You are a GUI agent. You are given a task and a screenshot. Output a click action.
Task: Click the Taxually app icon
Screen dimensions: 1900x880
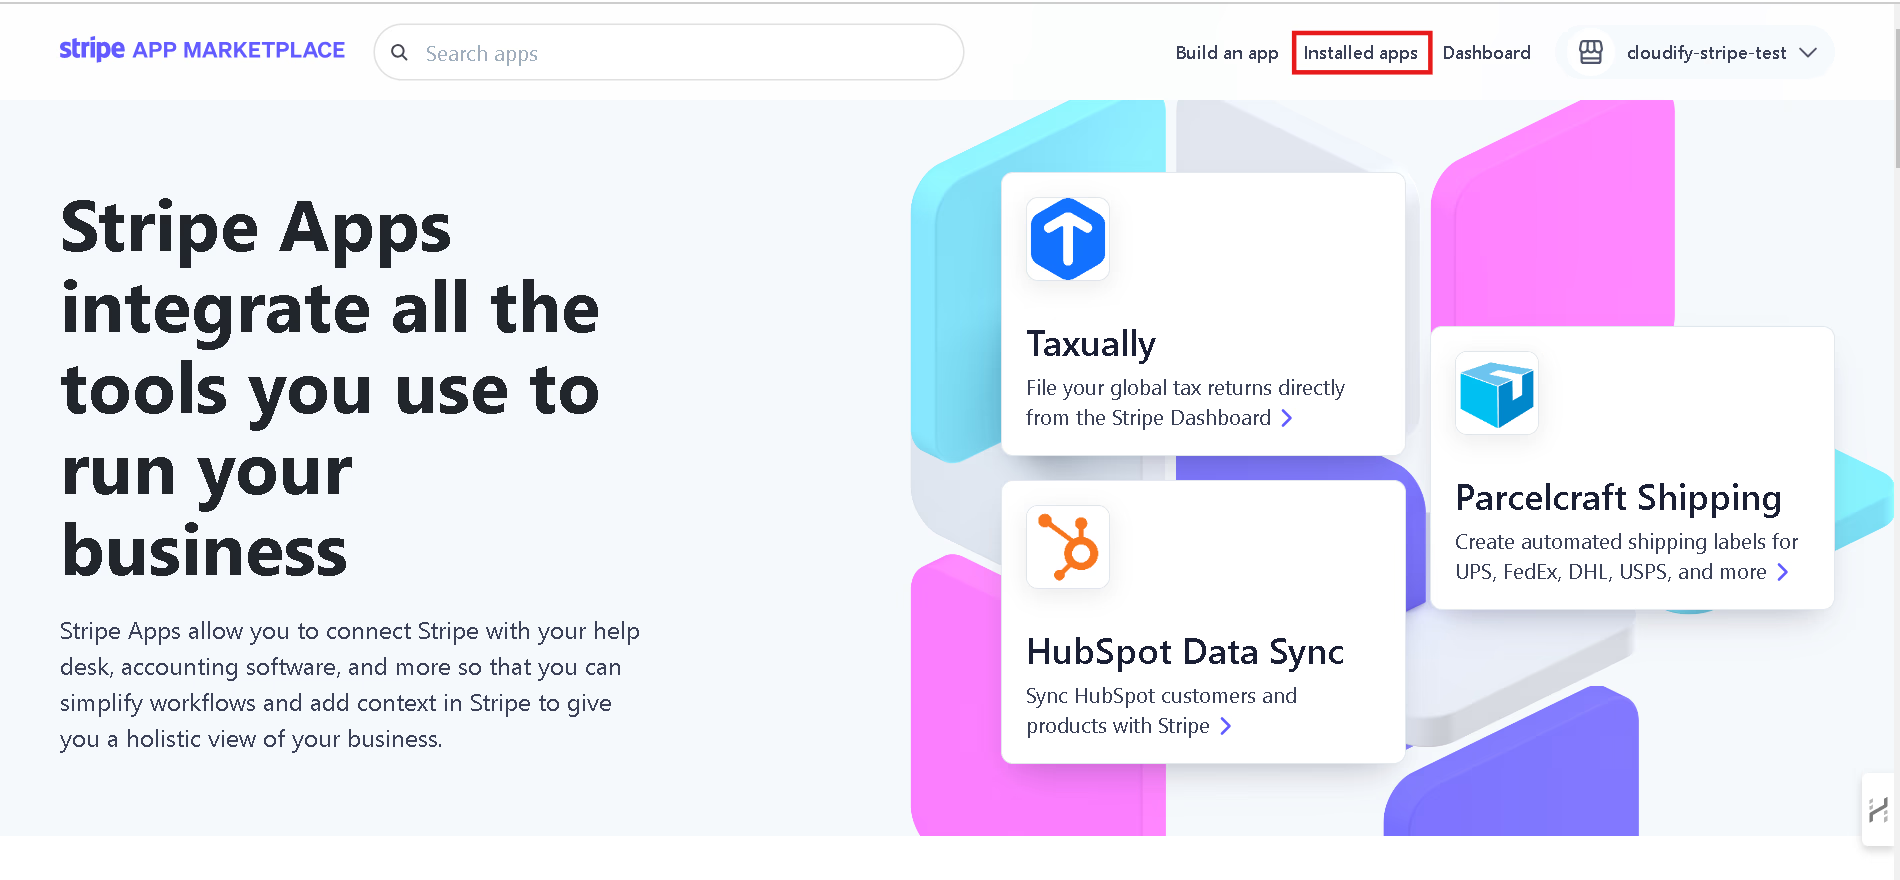[x=1068, y=239]
